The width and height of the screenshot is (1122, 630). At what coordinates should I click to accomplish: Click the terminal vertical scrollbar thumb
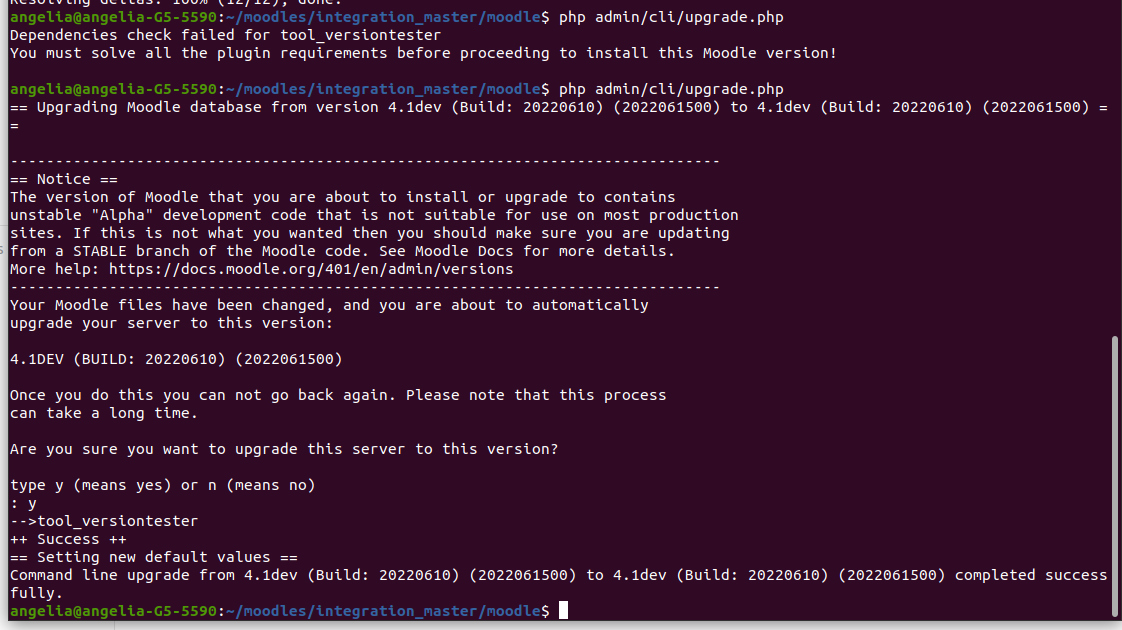click(x=1114, y=474)
